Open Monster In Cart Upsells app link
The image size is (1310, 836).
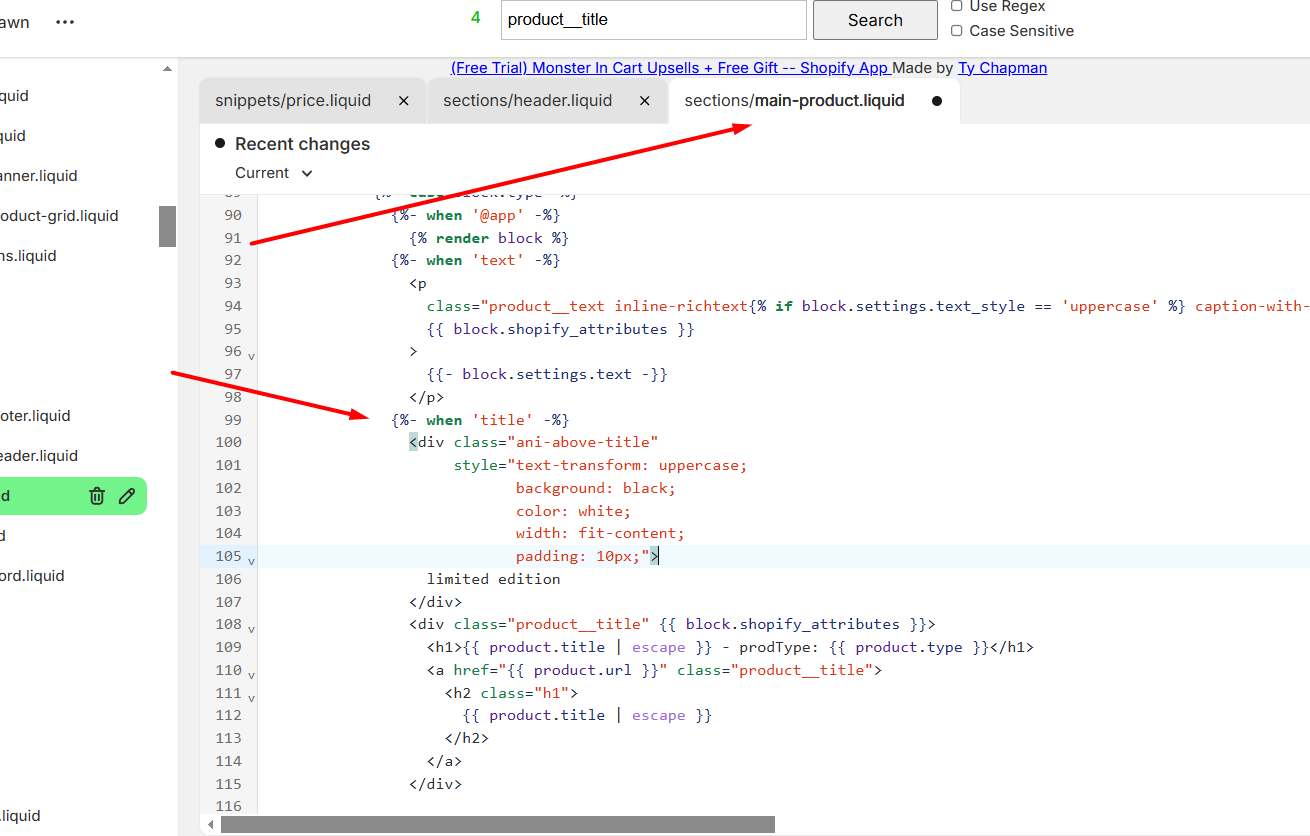[x=670, y=68]
